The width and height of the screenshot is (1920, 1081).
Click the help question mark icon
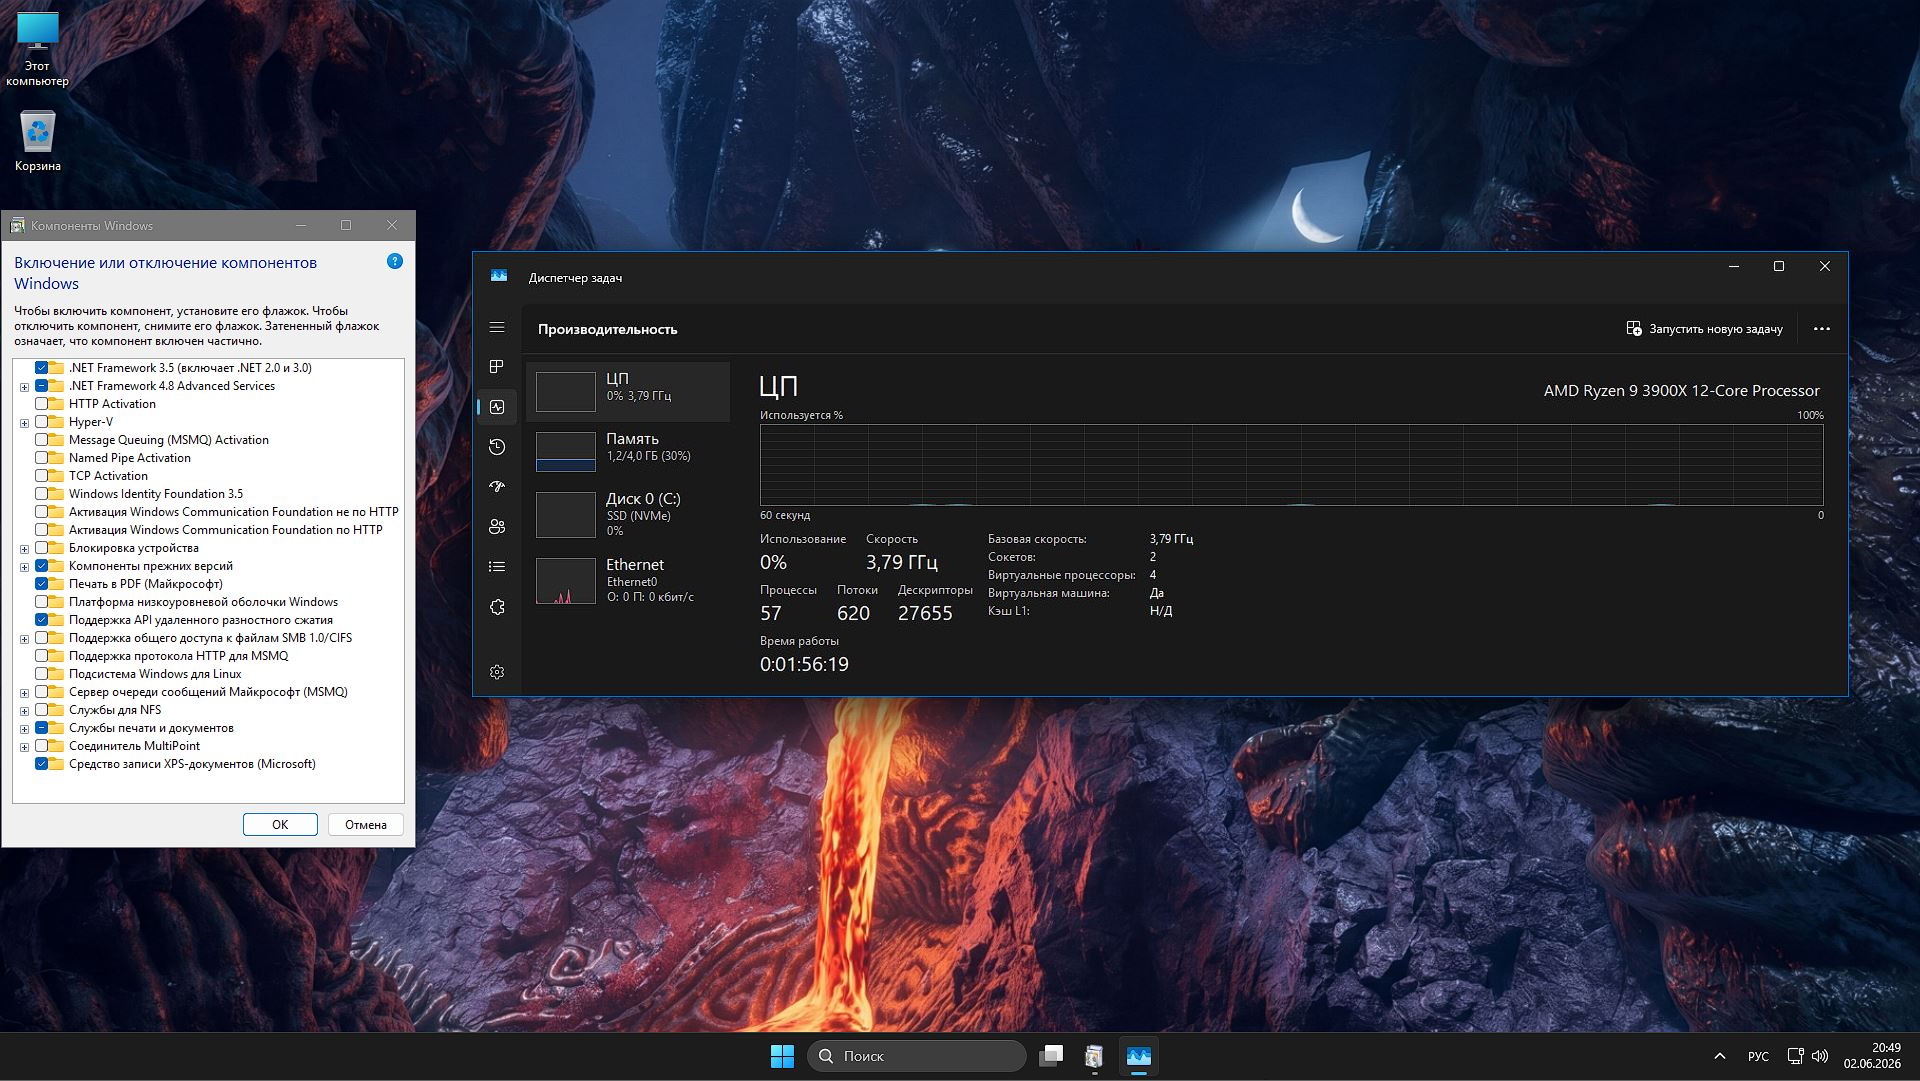[x=395, y=261]
